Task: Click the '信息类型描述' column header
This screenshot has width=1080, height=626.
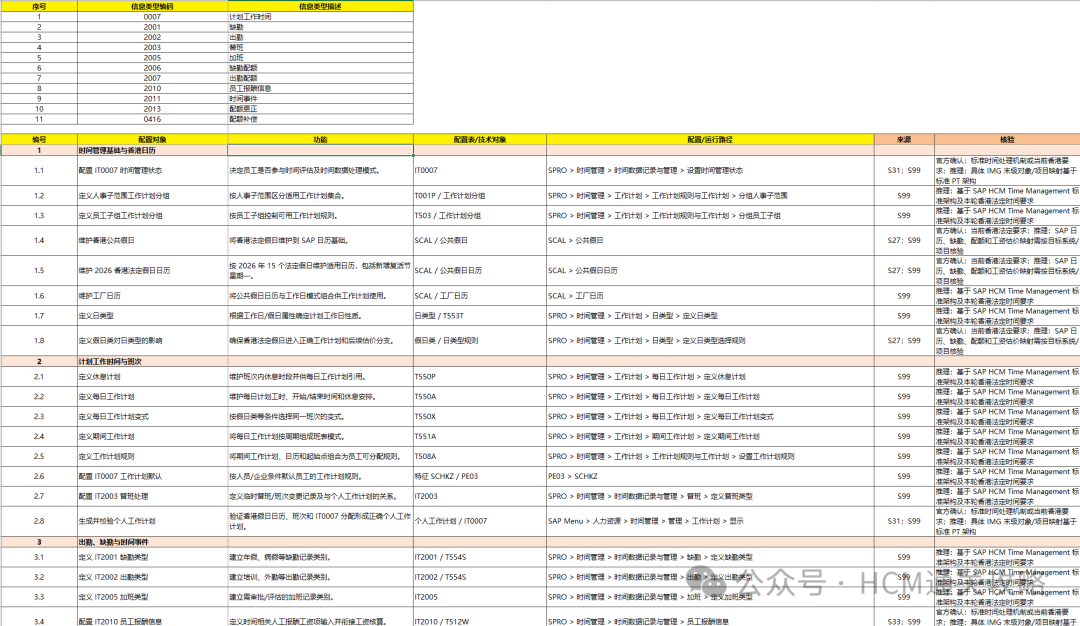Action: coord(320,6)
